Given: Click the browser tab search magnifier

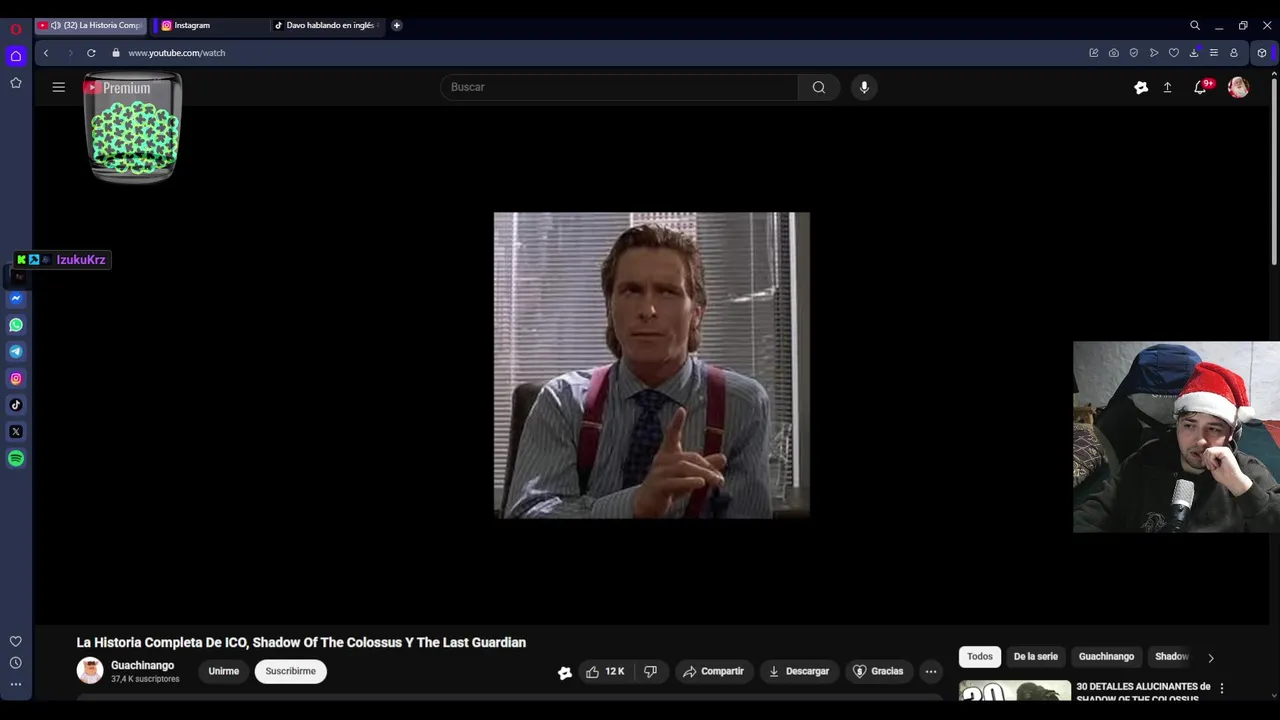Looking at the screenshot, I should 1195,25.
